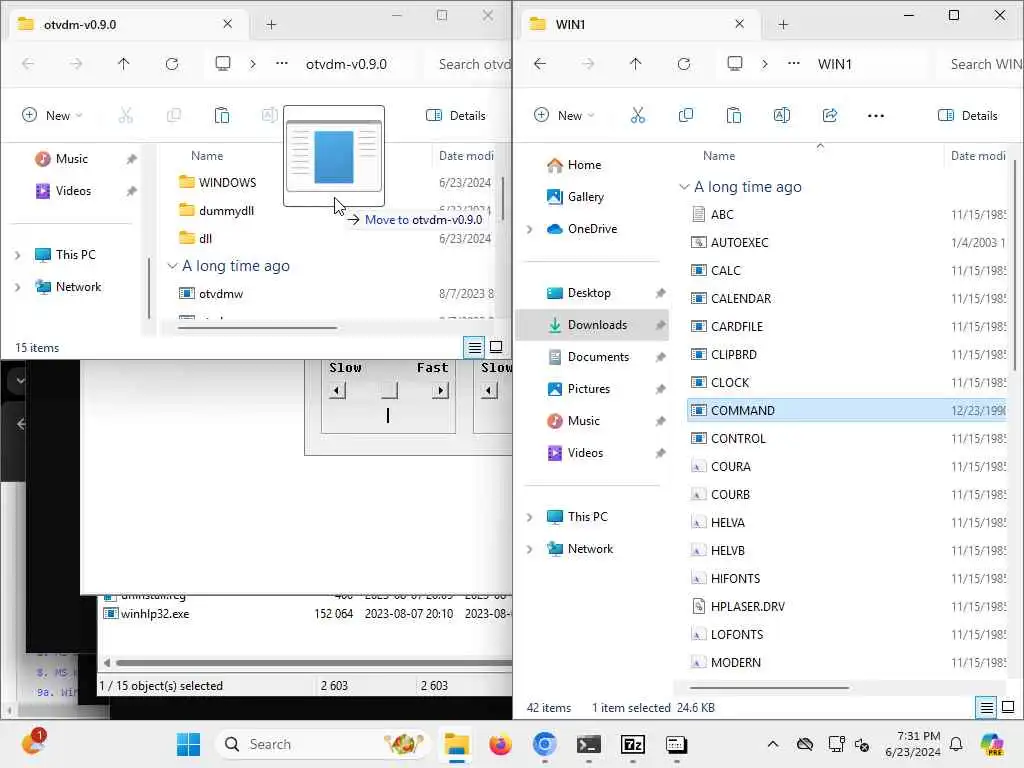This screenshot has width=1024, height=768.
Task: Collapse the 'A long time ago' group in WIN1
Action: click(684, 187)
